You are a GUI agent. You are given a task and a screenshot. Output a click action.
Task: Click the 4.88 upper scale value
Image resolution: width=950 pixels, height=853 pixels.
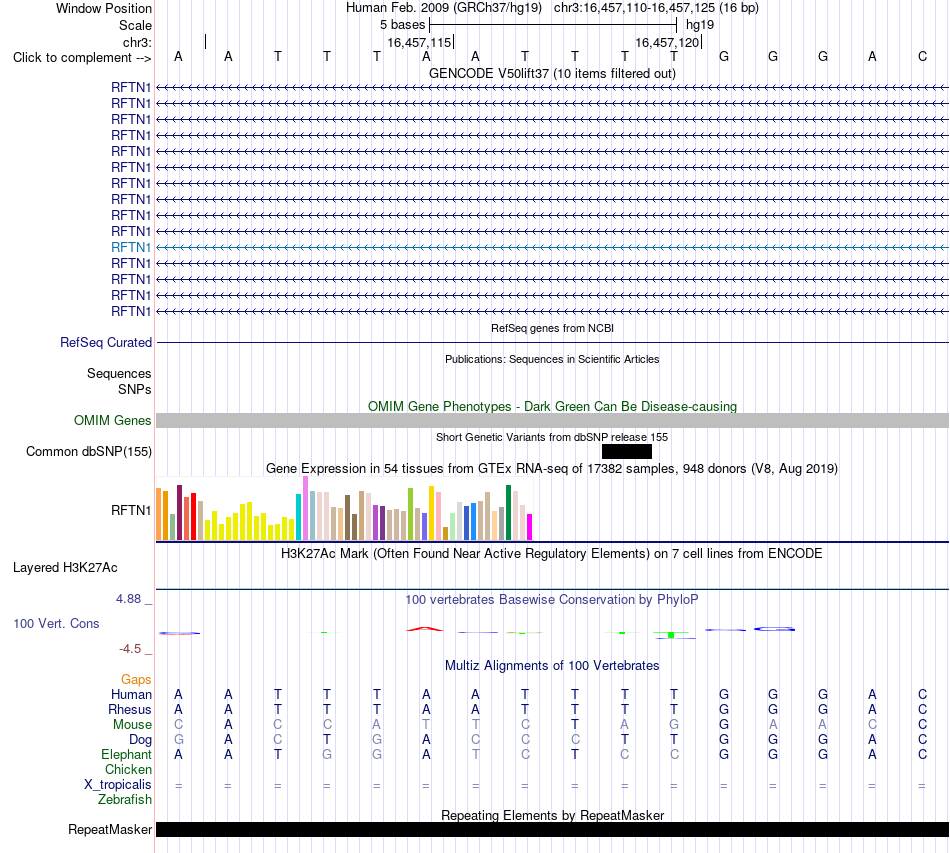pyautogui.click(x=128, y=599)
